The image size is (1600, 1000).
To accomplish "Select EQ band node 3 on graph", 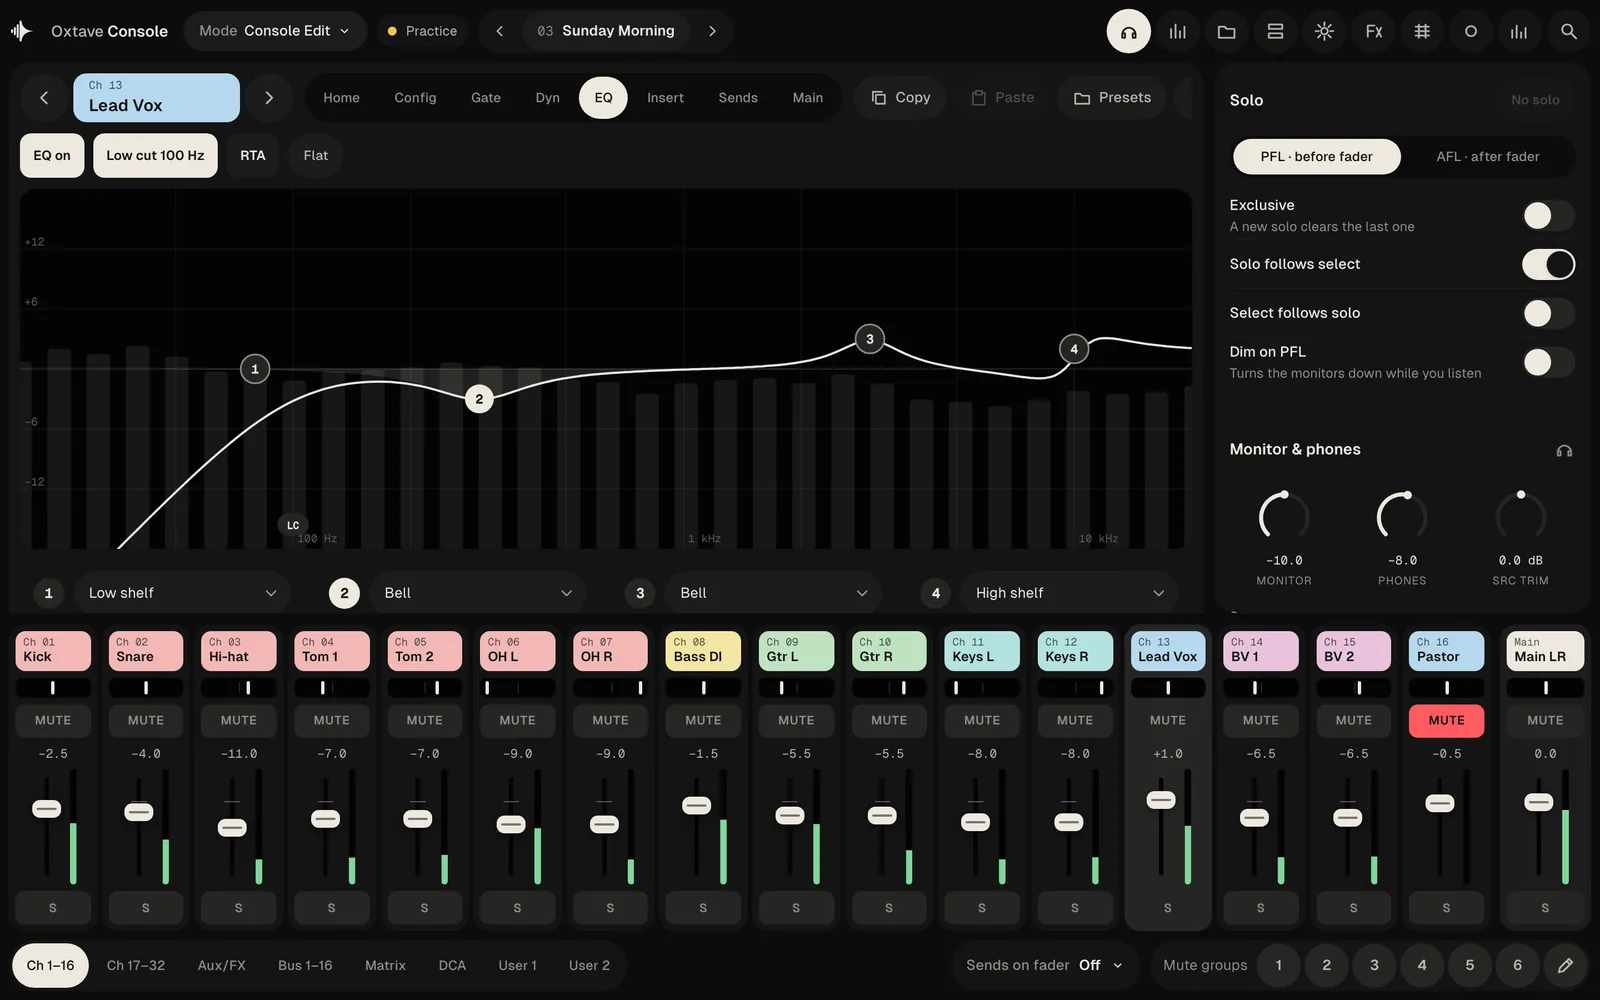I will tap(870, 339).
